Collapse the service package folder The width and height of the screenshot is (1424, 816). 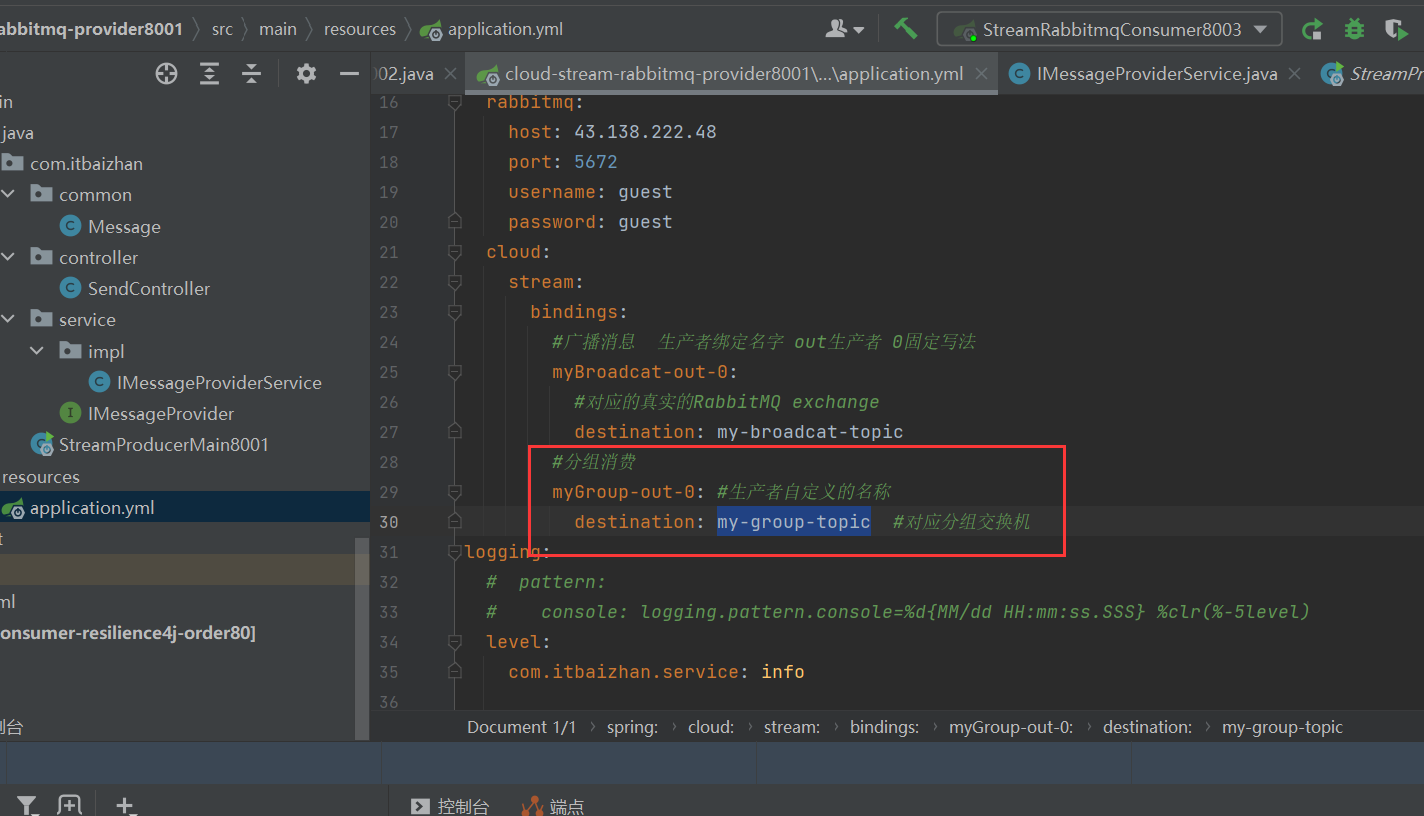(x=9, y=320)
